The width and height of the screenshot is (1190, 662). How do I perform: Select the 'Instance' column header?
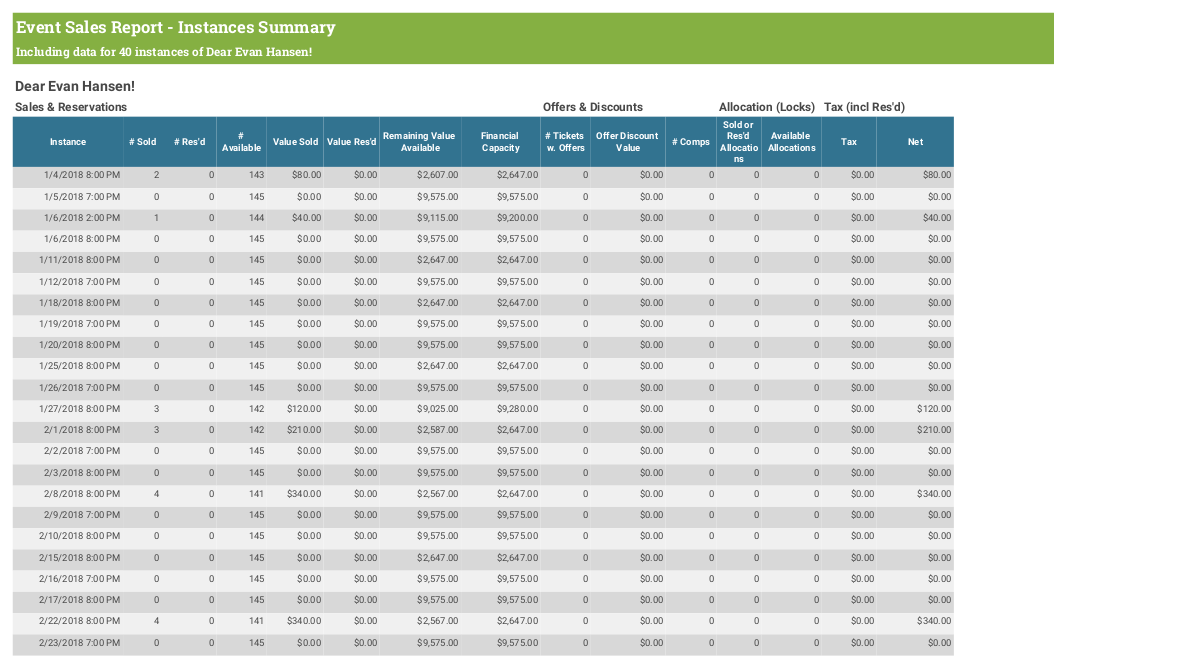coord(68,142)
